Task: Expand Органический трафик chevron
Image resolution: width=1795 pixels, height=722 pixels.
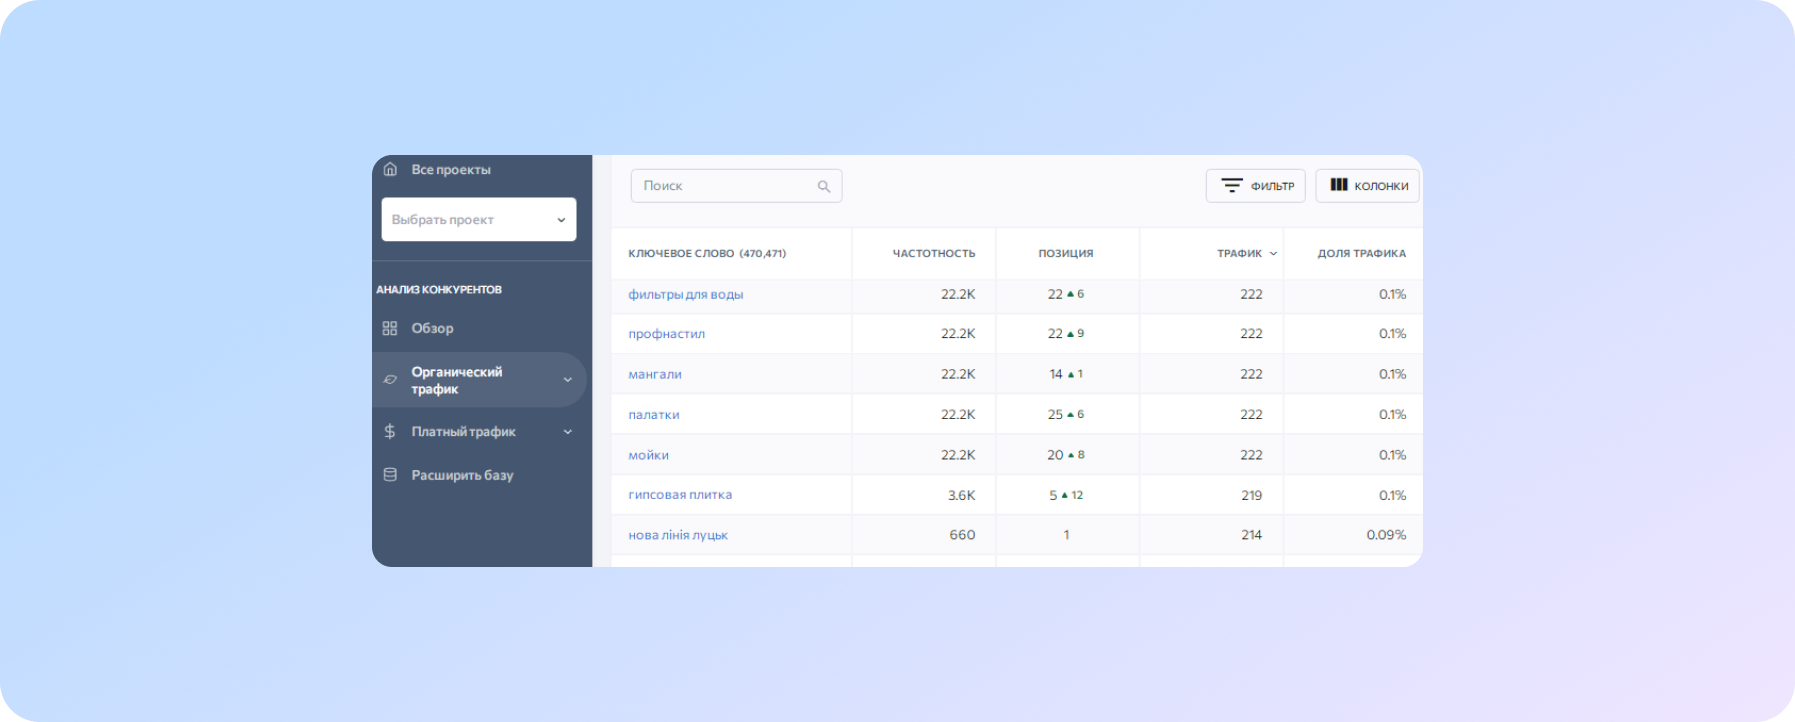Action: (568, 380)
